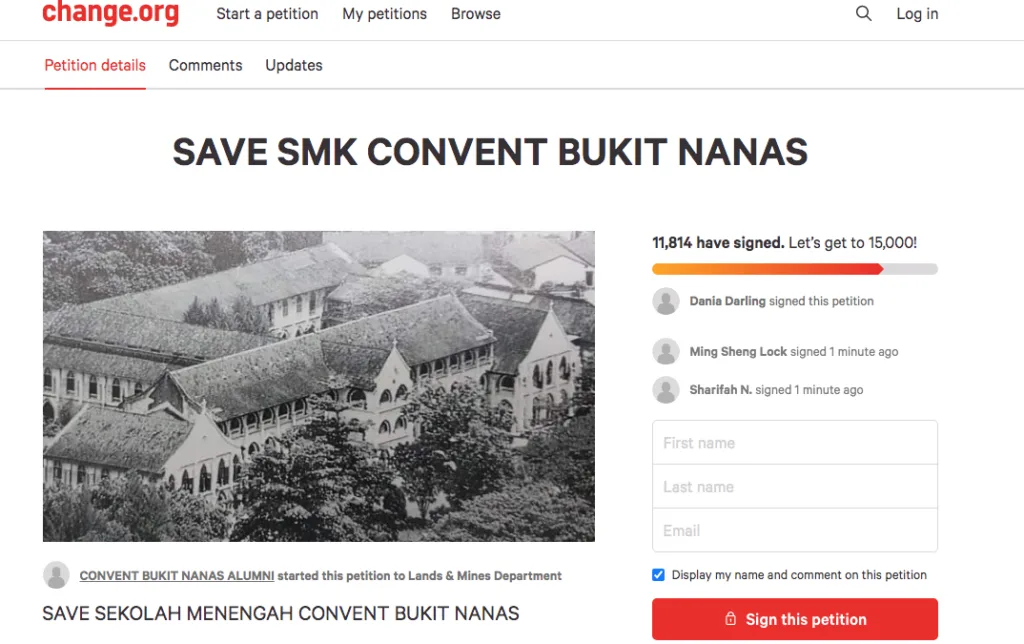This screenshot has width=1024, height=644.
Task: Click Sharifah N.'s avatar icon
Action: 666,390
